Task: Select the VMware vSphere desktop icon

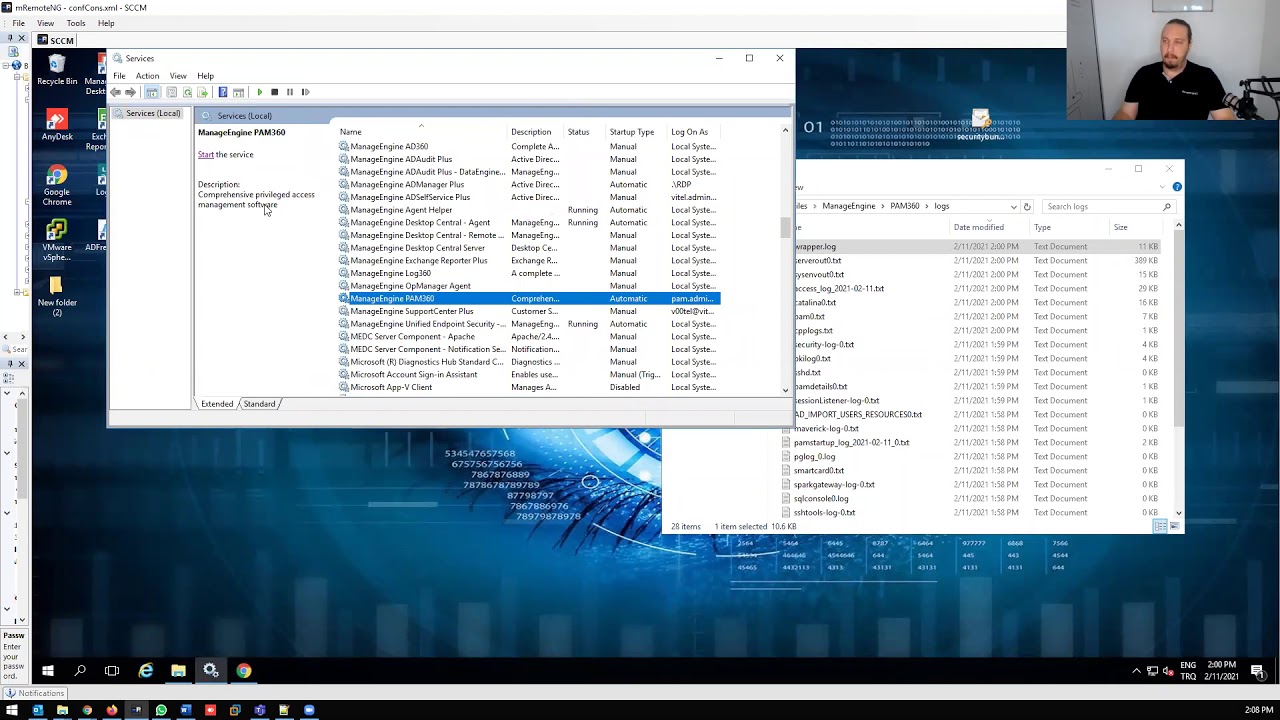Action: pyautogui.click(x=57, y=240)
